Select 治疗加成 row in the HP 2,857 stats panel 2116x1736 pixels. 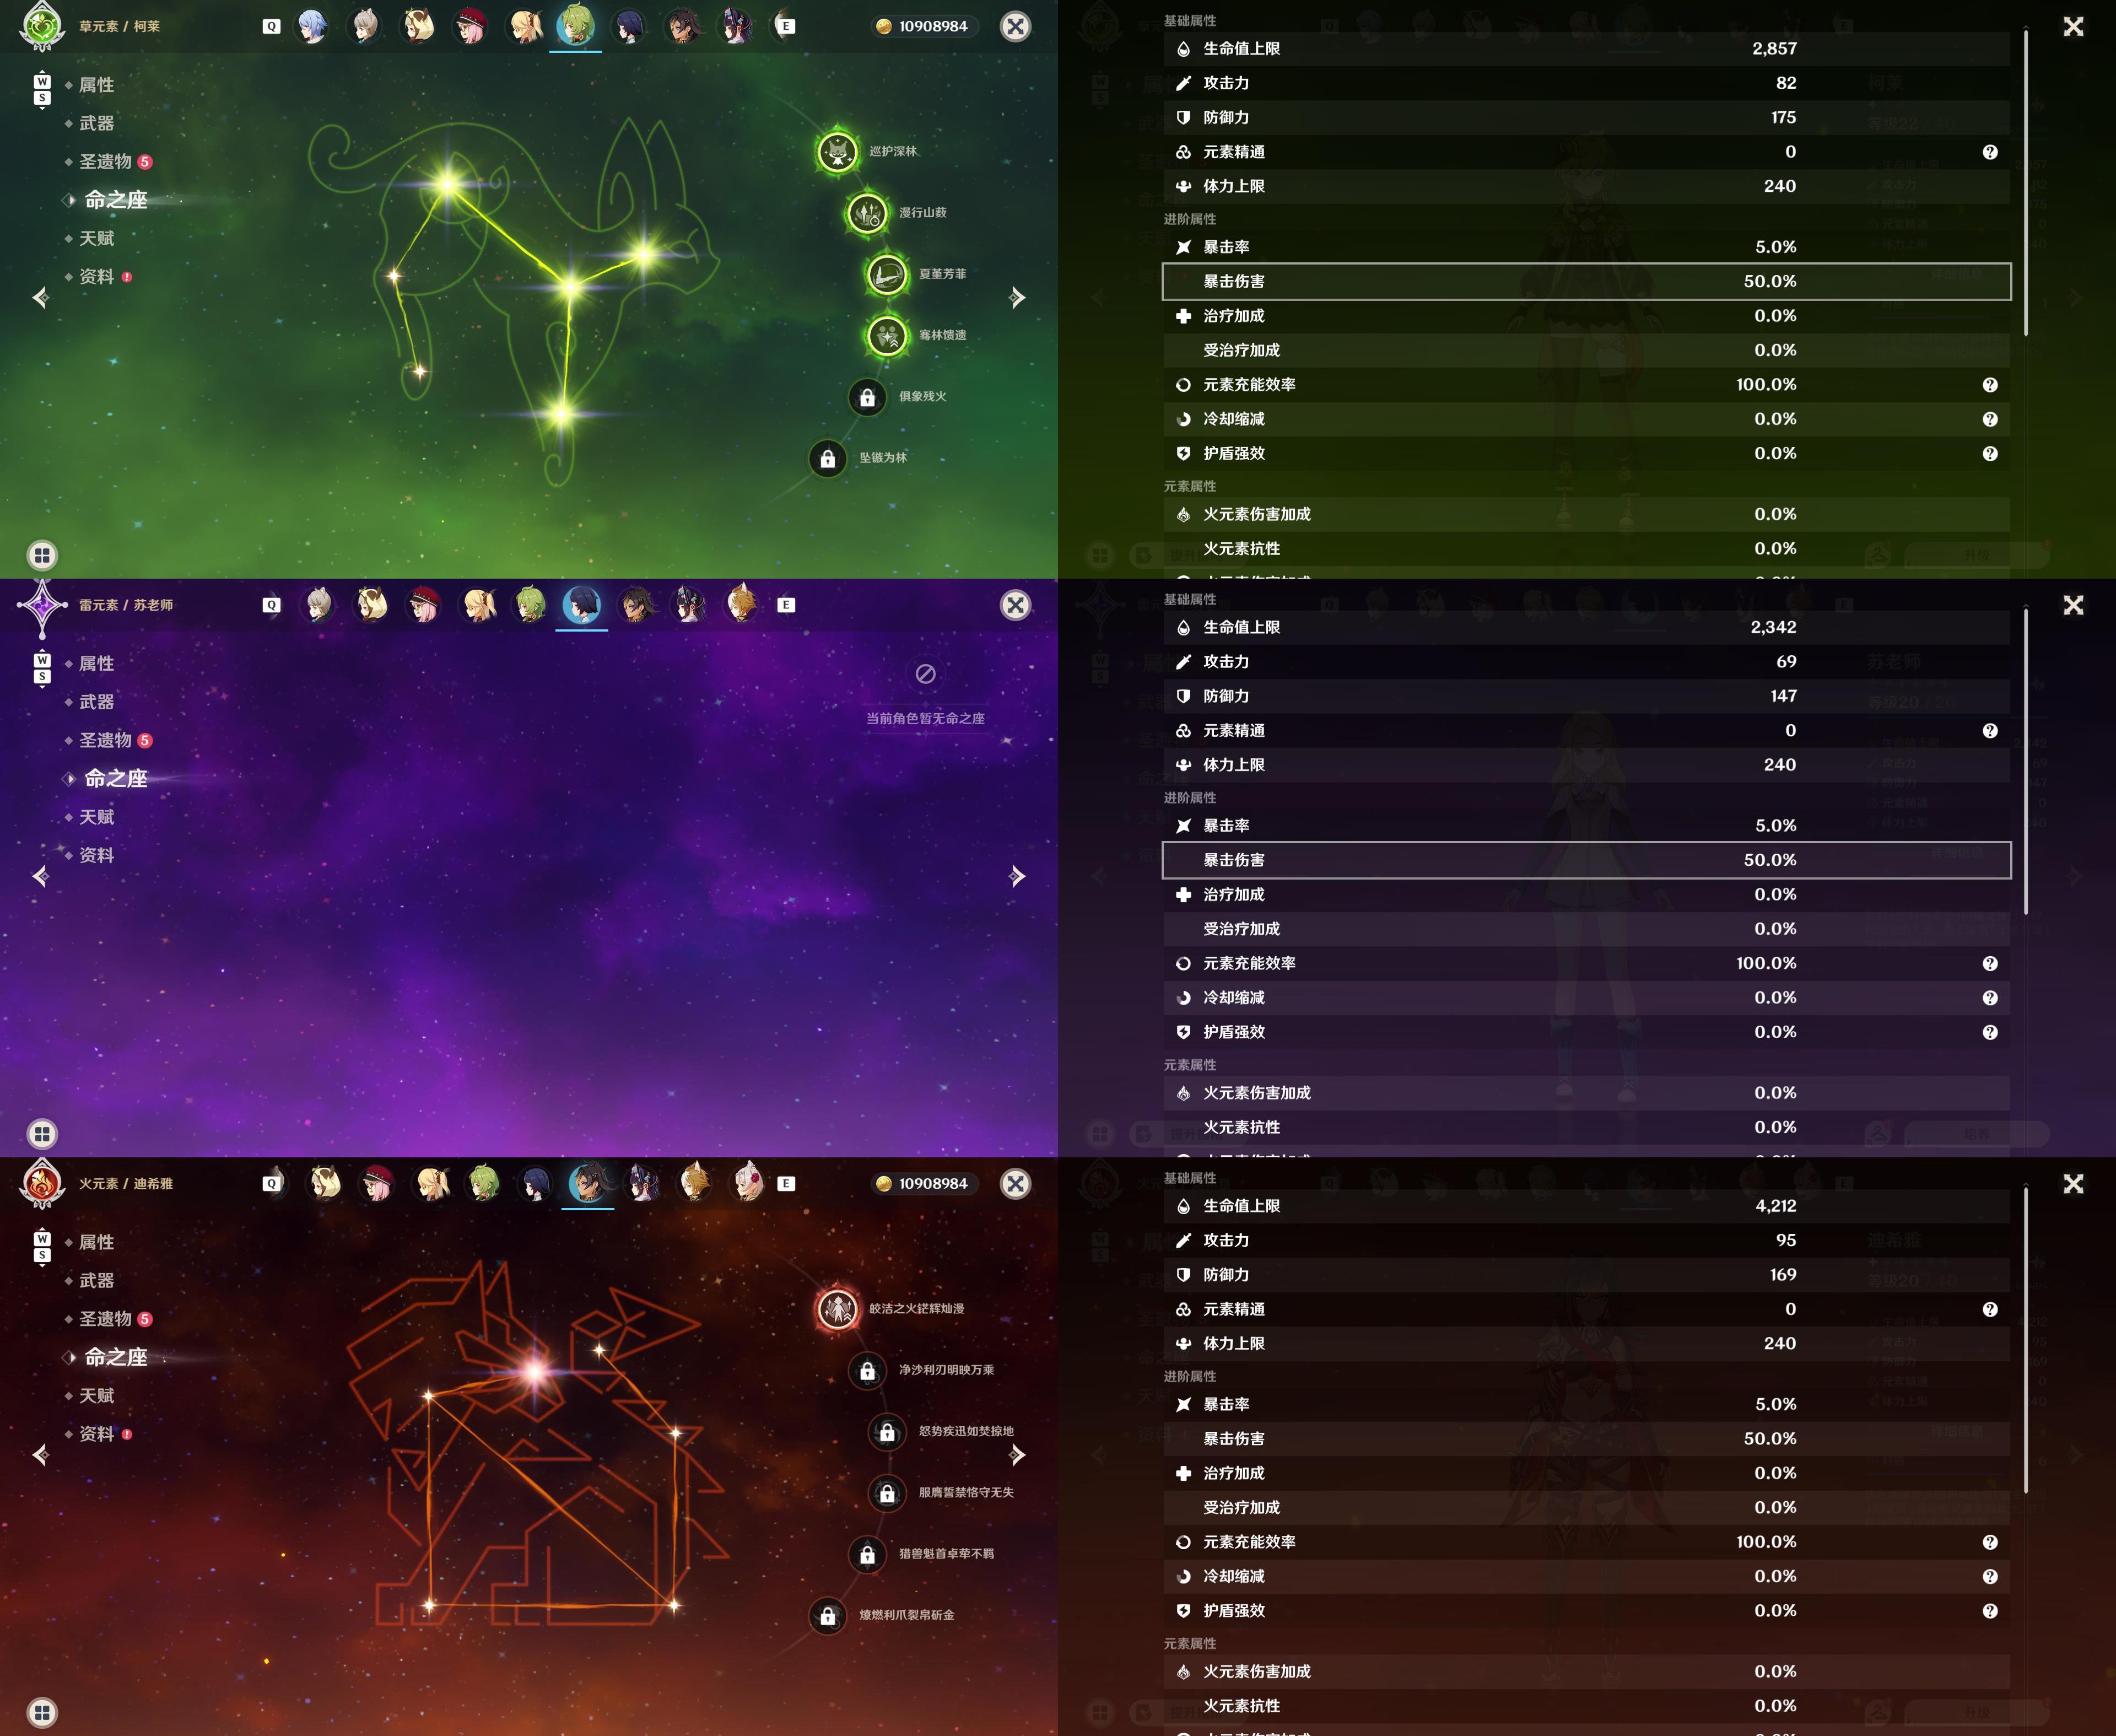tap(1586, 316)
